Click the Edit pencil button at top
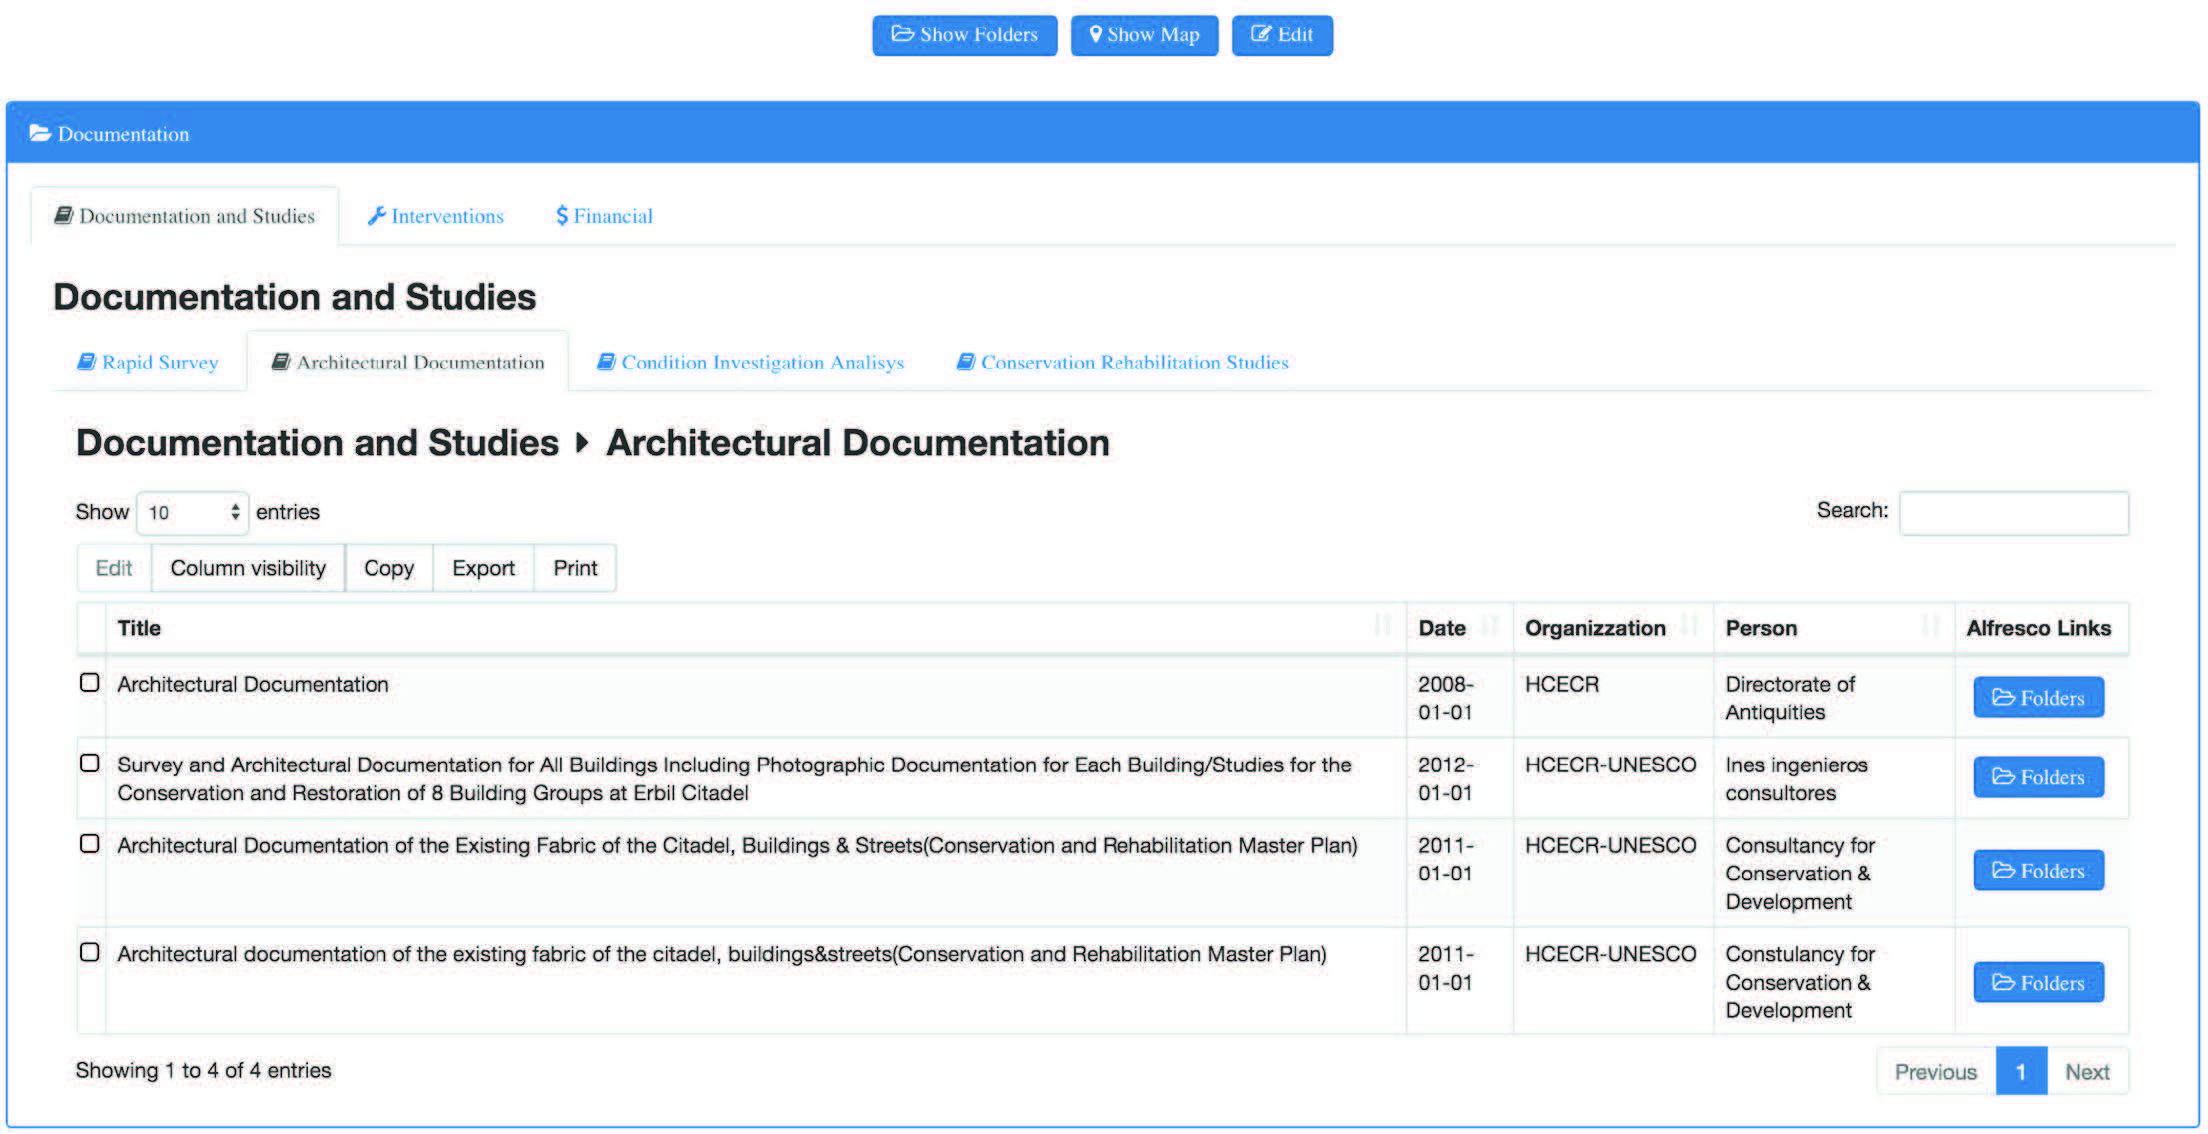Screen dimensions: 2208x1134 pos(1281,35)
